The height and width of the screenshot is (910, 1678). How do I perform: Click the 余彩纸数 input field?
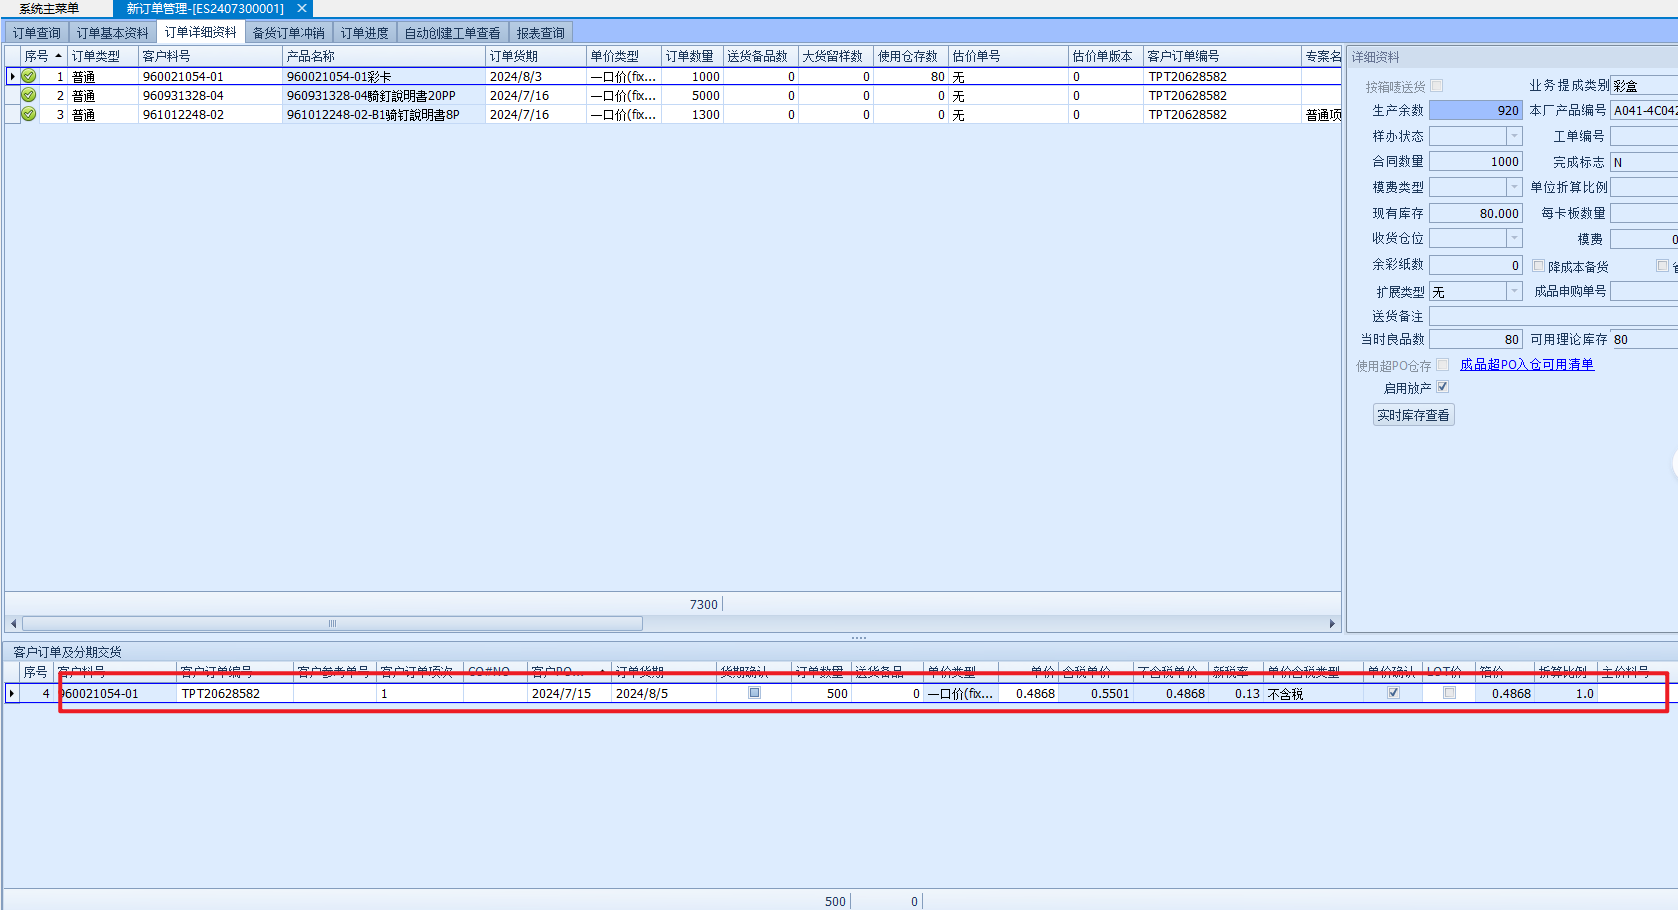pos(1476,265)
